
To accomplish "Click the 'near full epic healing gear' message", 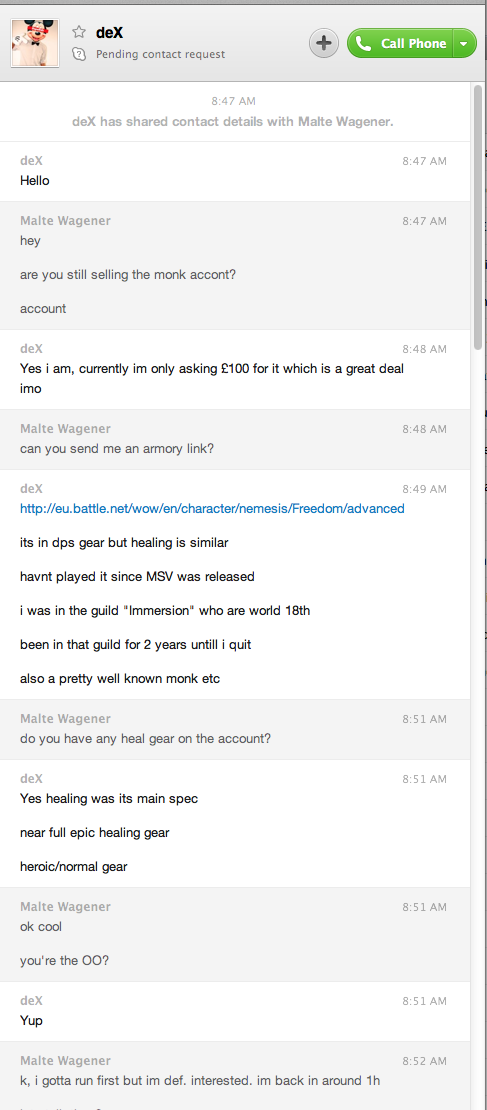I will [95, 832].
